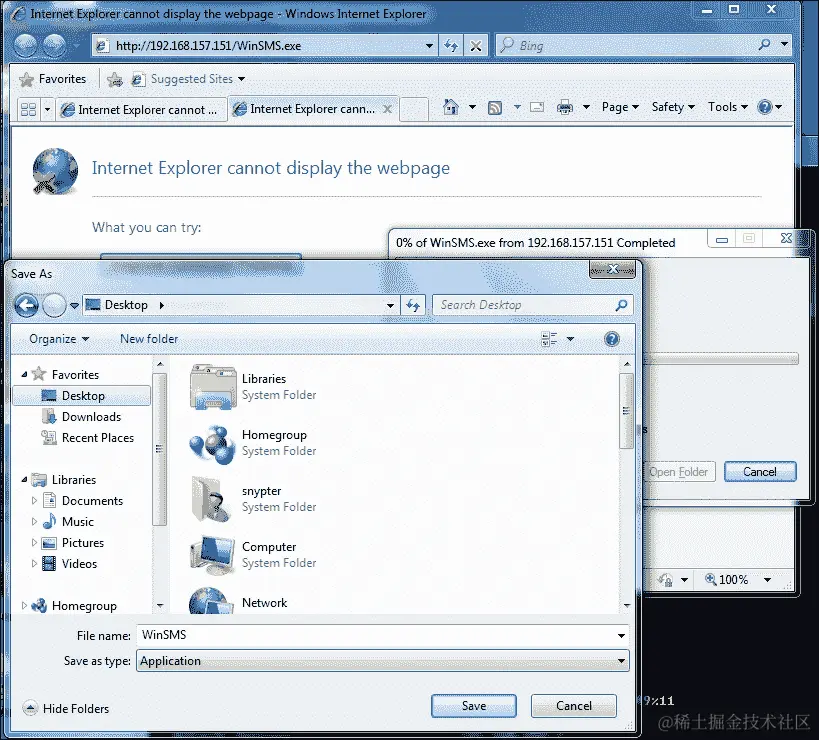Collapse Libraries tree node in sidebar
819x740 pixels.
click(24, 479)
